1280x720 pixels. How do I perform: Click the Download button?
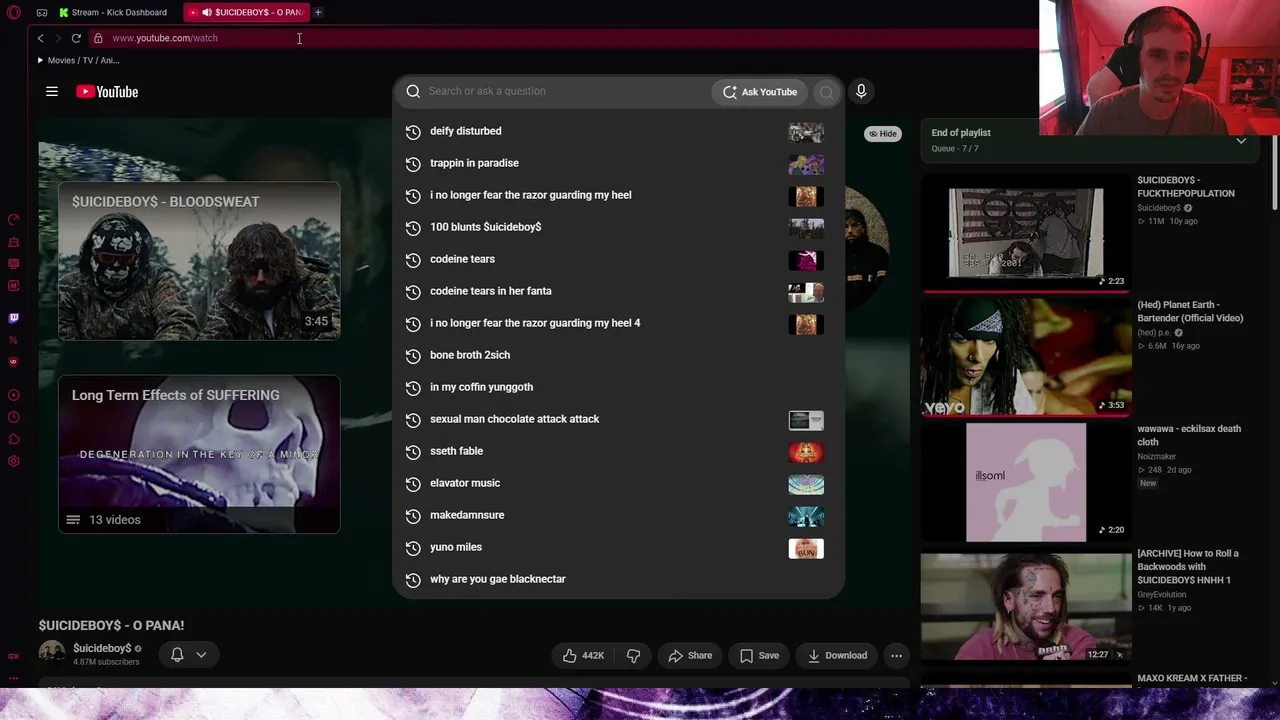coord(837,655)
